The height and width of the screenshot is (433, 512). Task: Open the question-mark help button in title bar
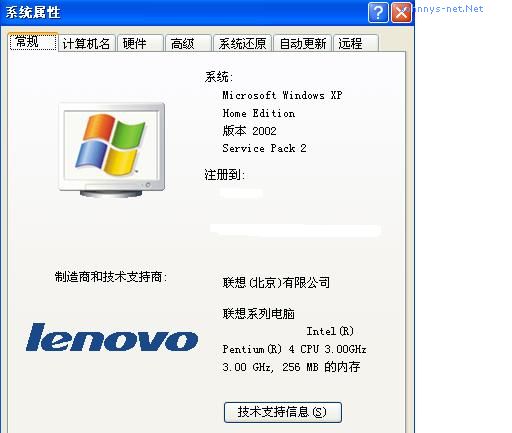378,13
